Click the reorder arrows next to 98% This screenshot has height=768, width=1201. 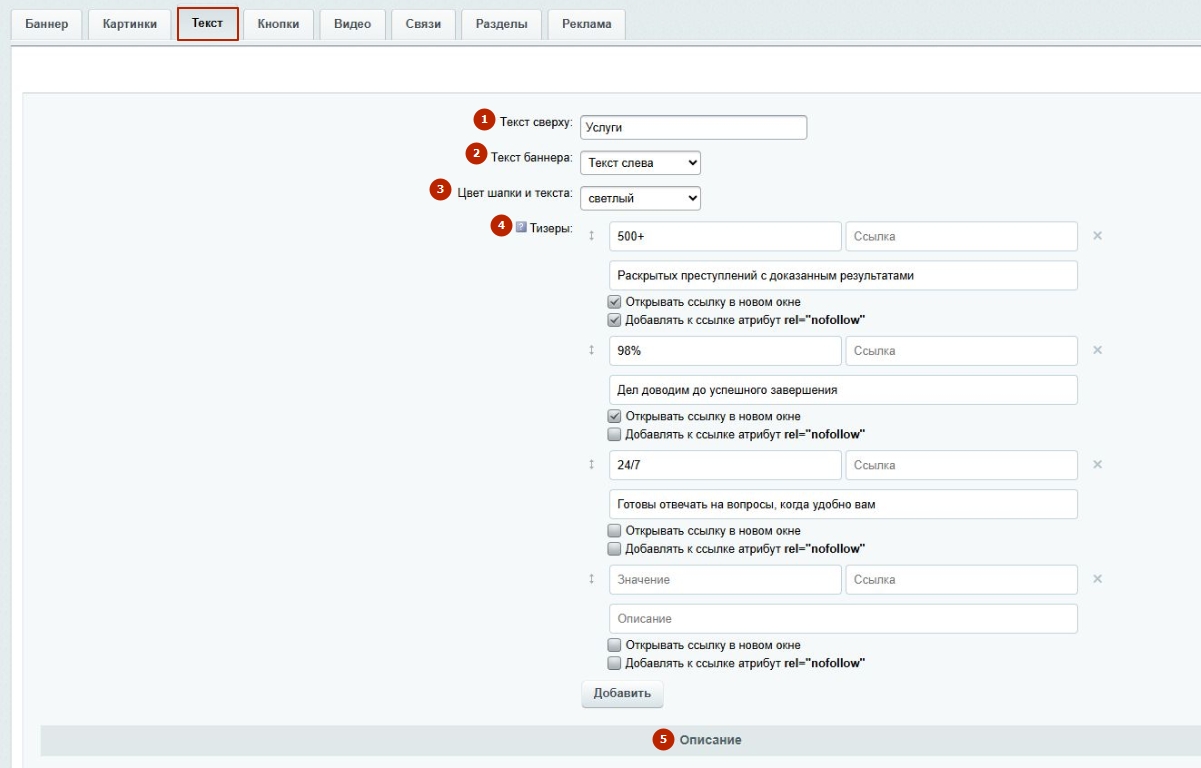pos(591,350)
